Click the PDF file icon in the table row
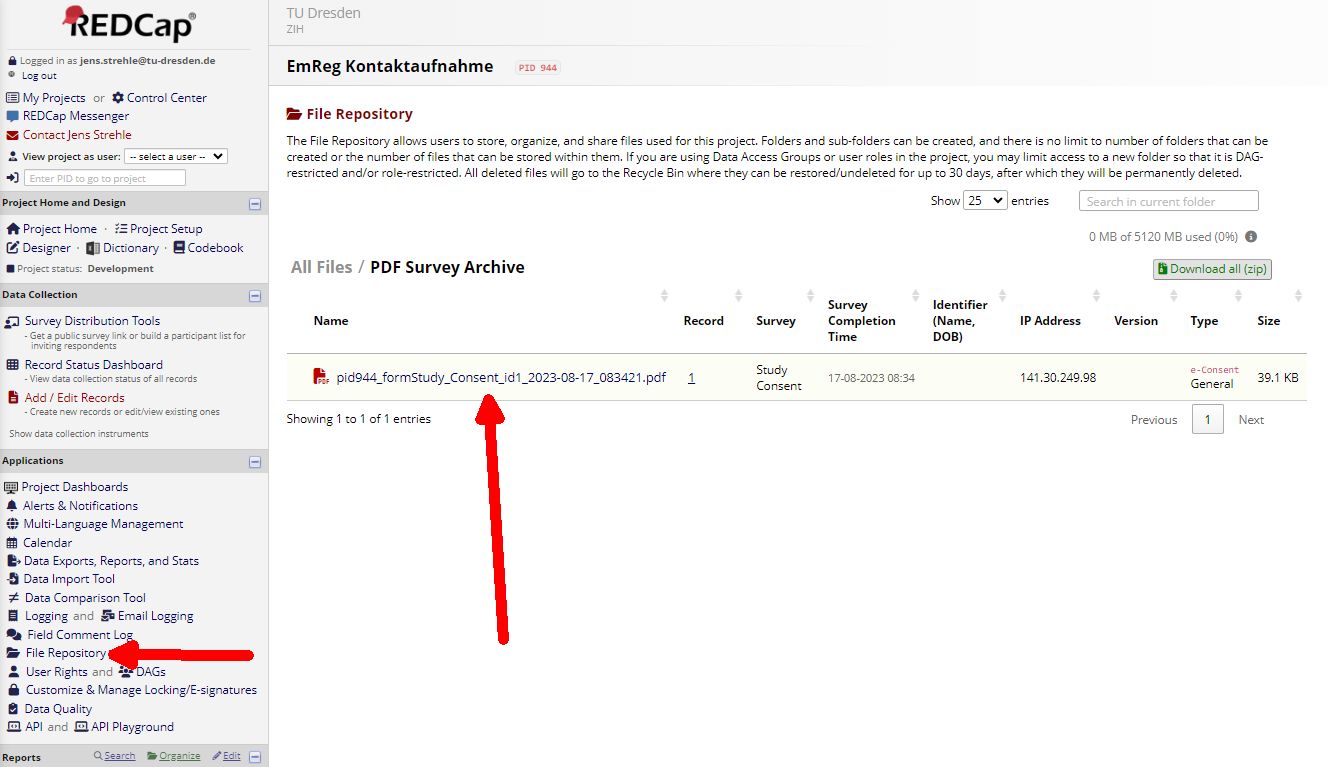1328x767 pixels. [321, 377]
